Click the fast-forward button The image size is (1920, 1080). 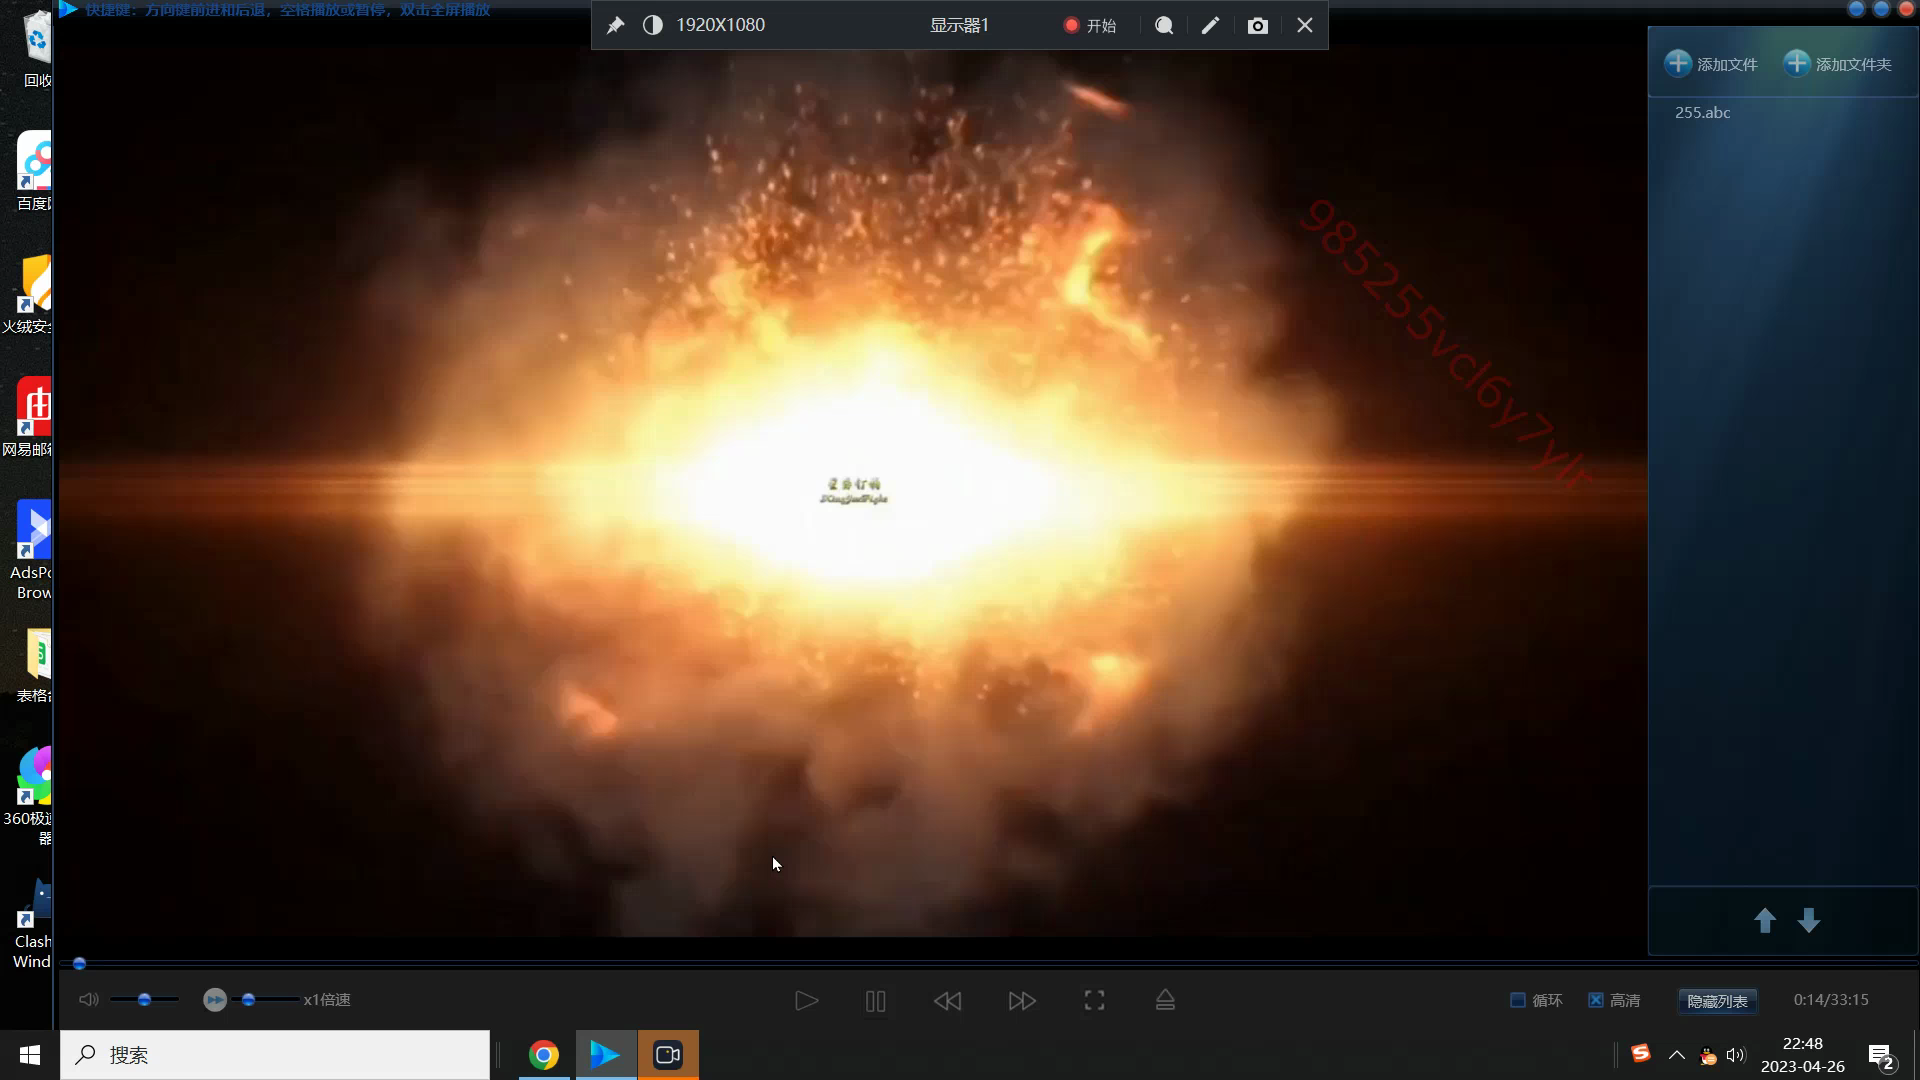point(1021,1001)
